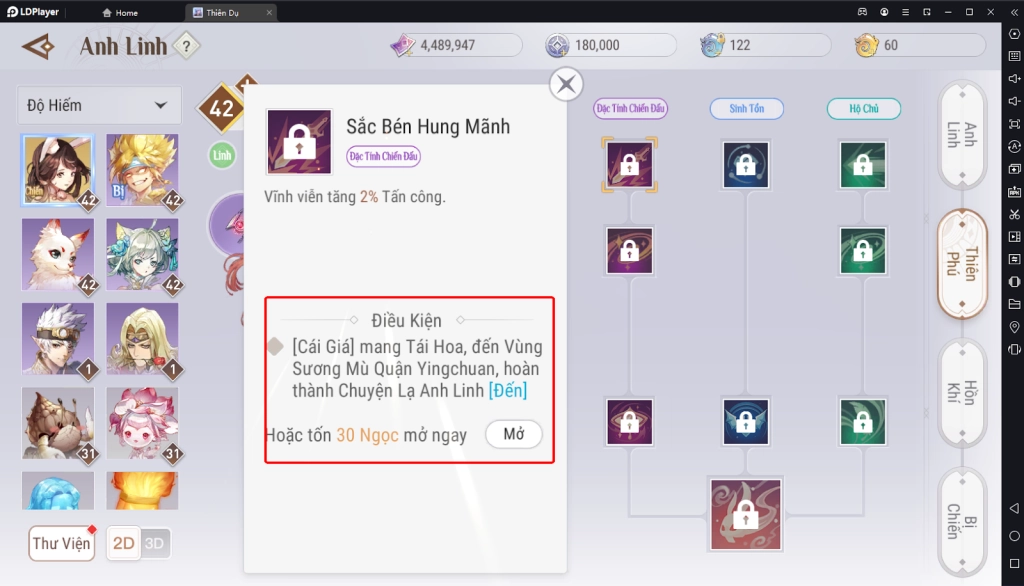The image size is (1024, 586).
Task: Select the large locked red bottom talent
Action: coord(746,515)
